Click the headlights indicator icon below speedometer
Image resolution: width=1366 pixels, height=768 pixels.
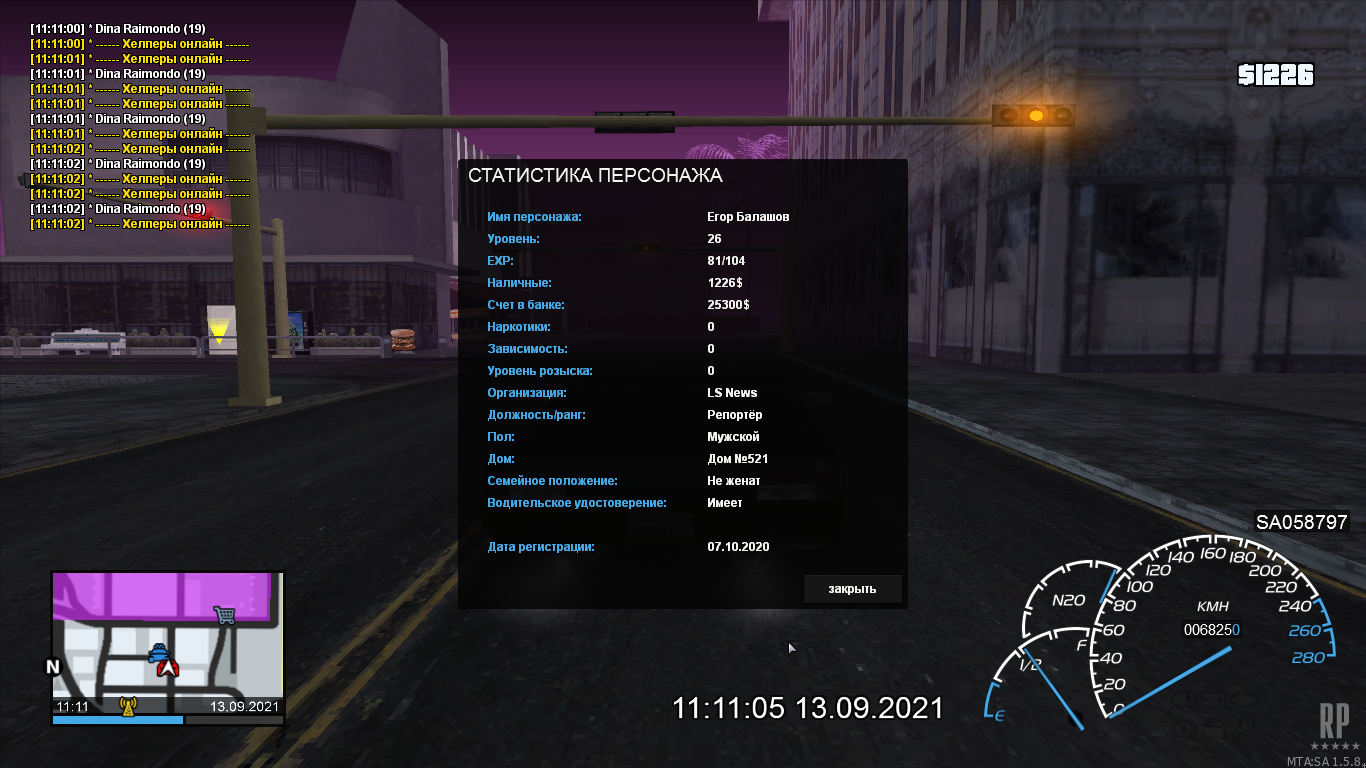click(1184, 699)
